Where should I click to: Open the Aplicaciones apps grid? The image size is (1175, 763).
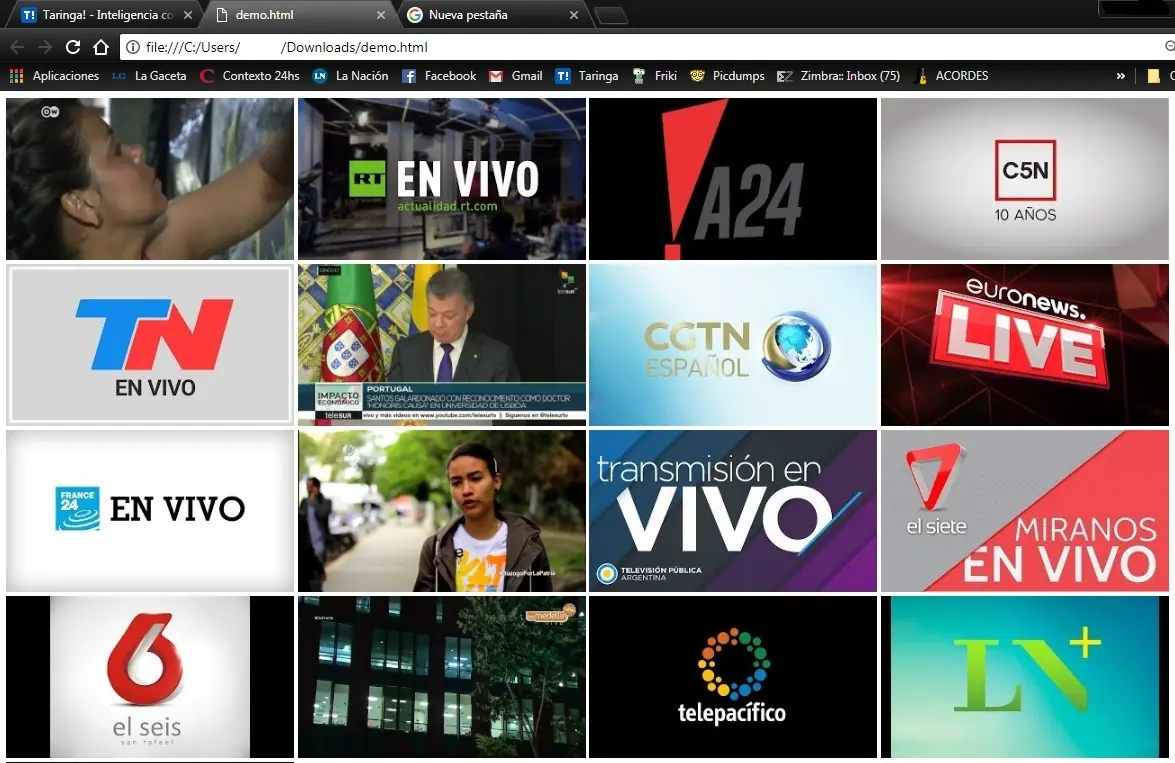(54, 76)
